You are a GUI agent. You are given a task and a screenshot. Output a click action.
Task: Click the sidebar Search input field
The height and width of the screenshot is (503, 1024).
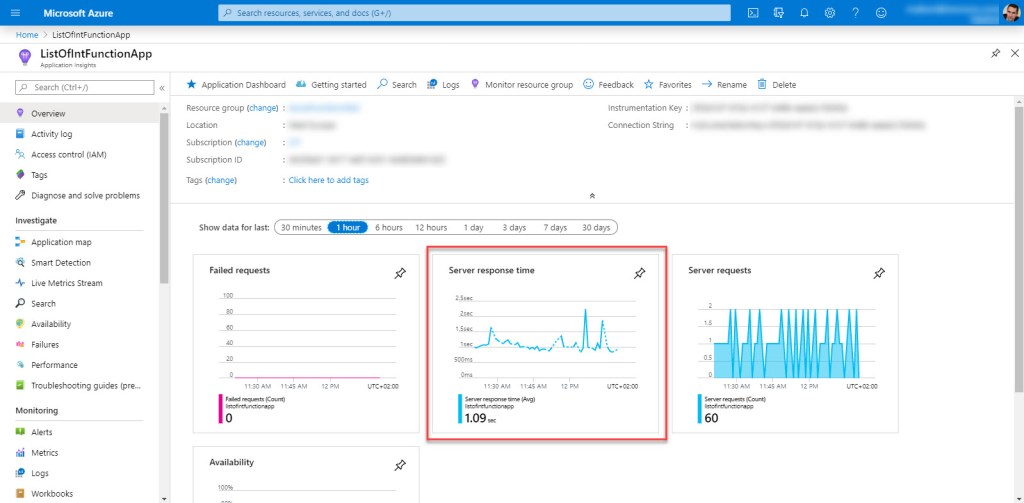85,88
